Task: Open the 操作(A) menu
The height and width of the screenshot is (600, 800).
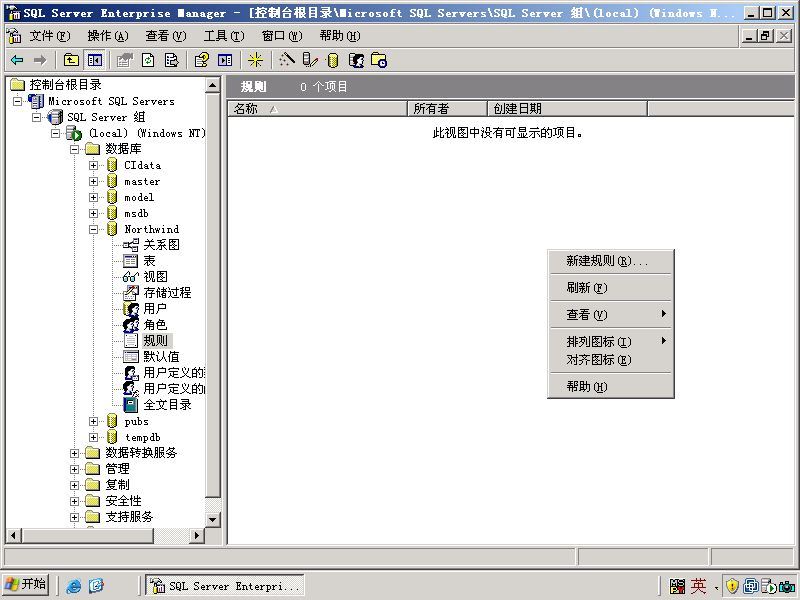Action: click(x=108, y=36)
